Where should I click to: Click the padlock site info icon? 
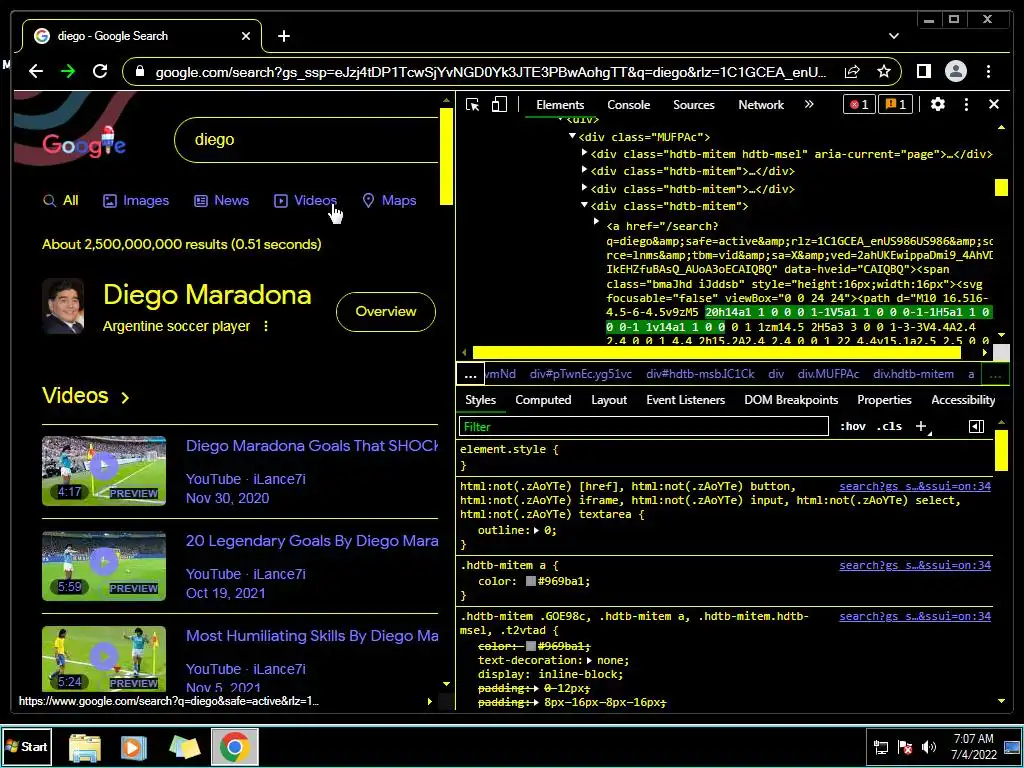click(140, 71)
